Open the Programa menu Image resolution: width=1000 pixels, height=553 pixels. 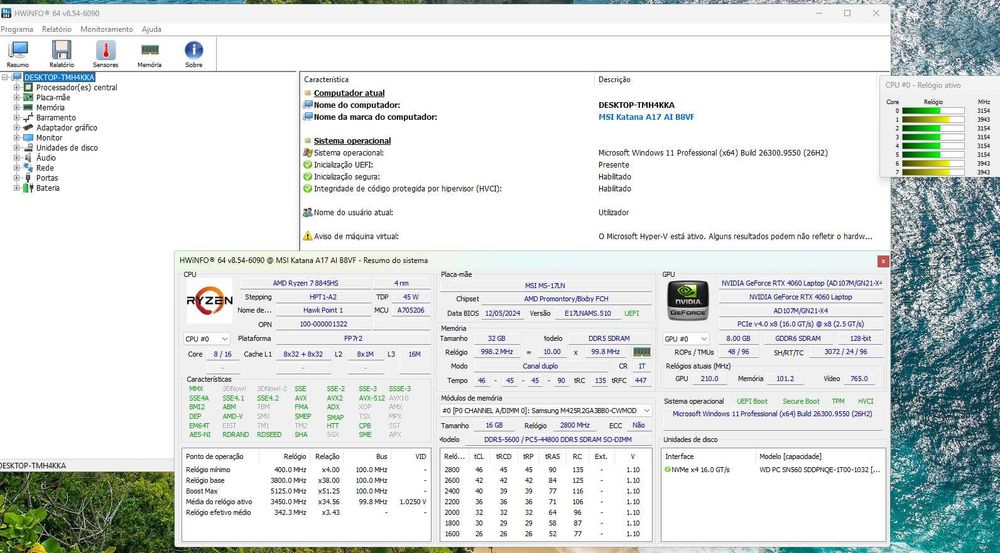pyautogui.click(x=17, y=29)
